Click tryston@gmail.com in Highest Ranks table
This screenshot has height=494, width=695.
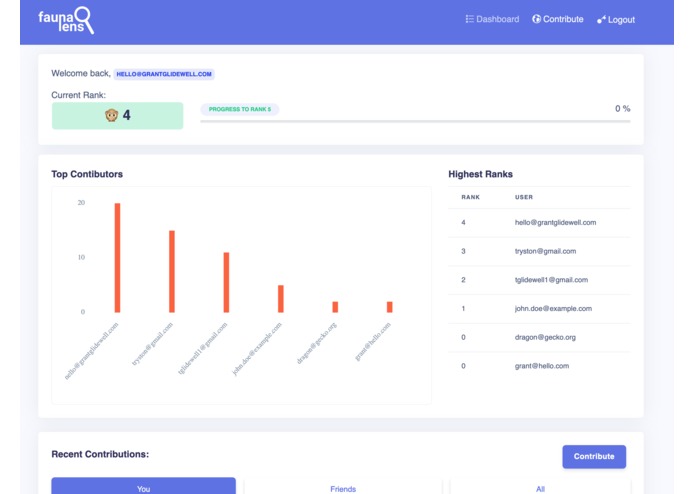tap(545, 251)
